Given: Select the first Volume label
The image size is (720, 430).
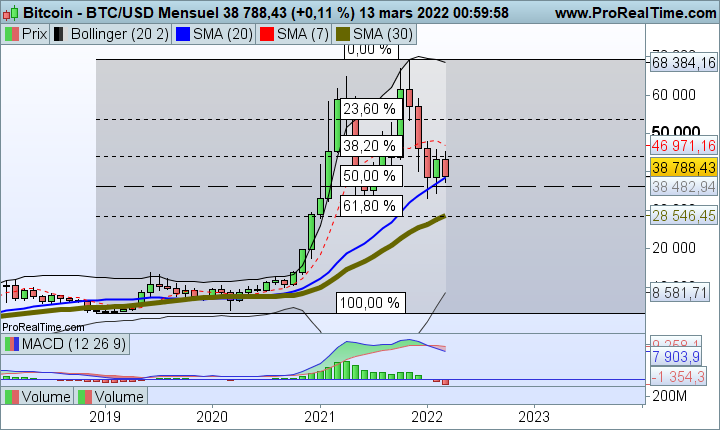Looking at the screenshot, I should point(46,396).
